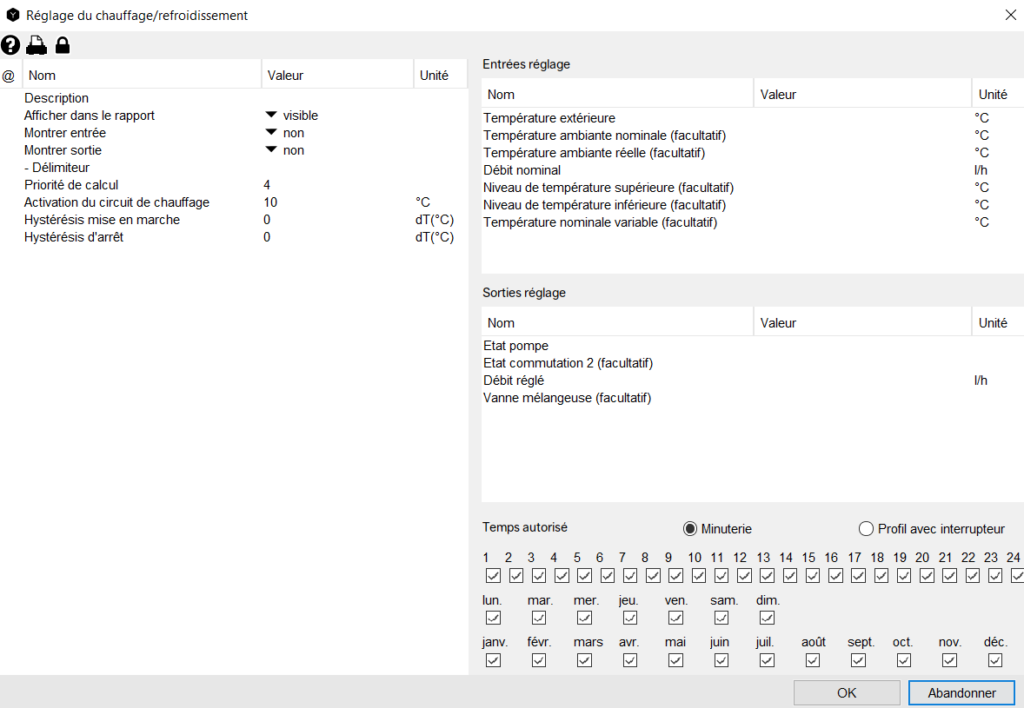Click the application hexagon icon in title bar
Screen dimensions: 1024x708
coord(13,15)
